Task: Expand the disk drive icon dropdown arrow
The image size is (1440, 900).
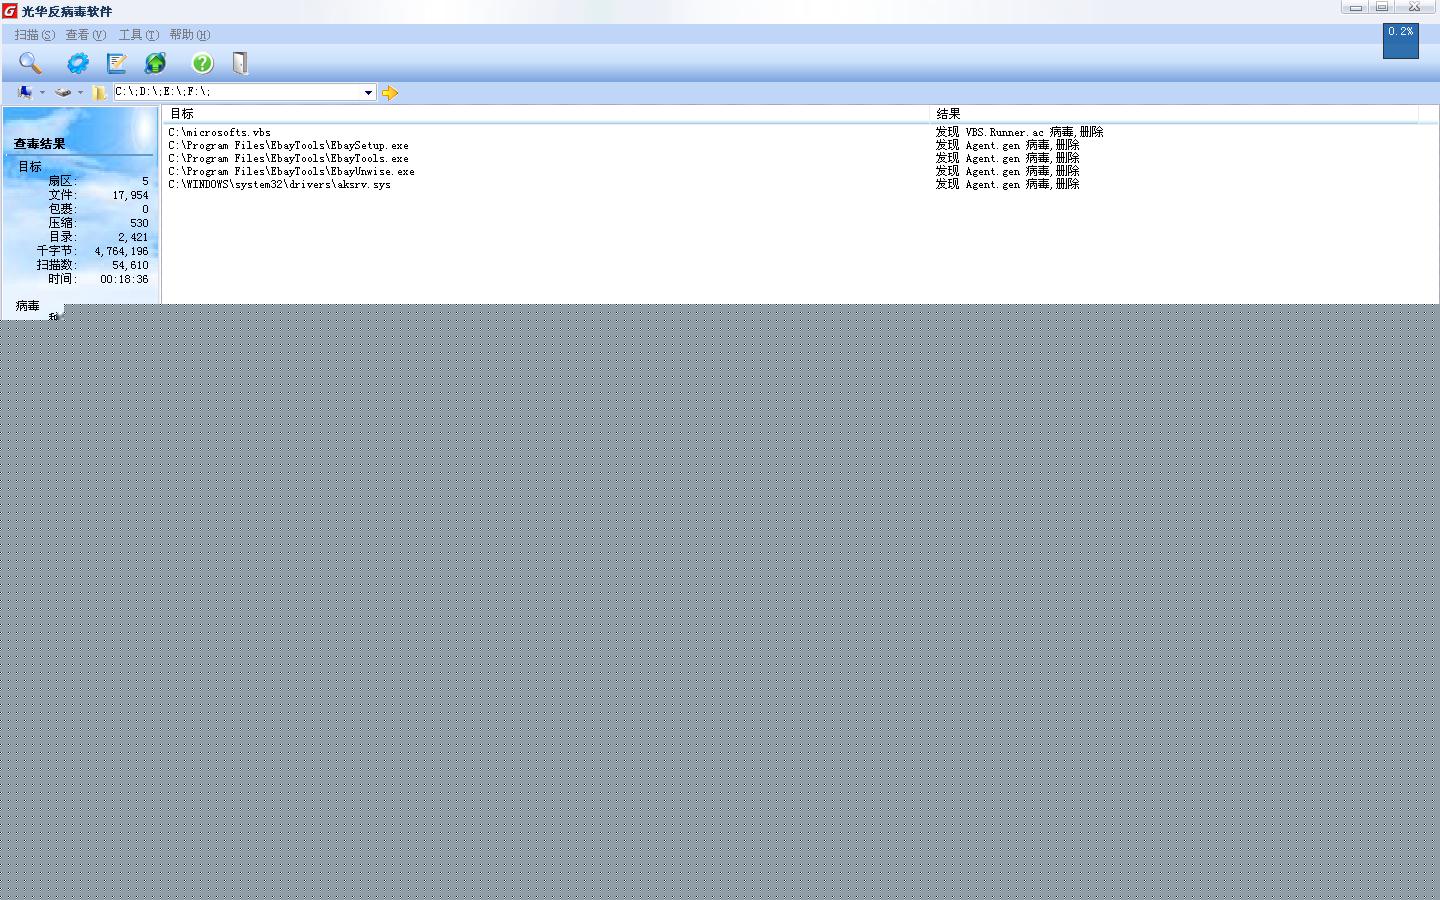Action: 80,92
